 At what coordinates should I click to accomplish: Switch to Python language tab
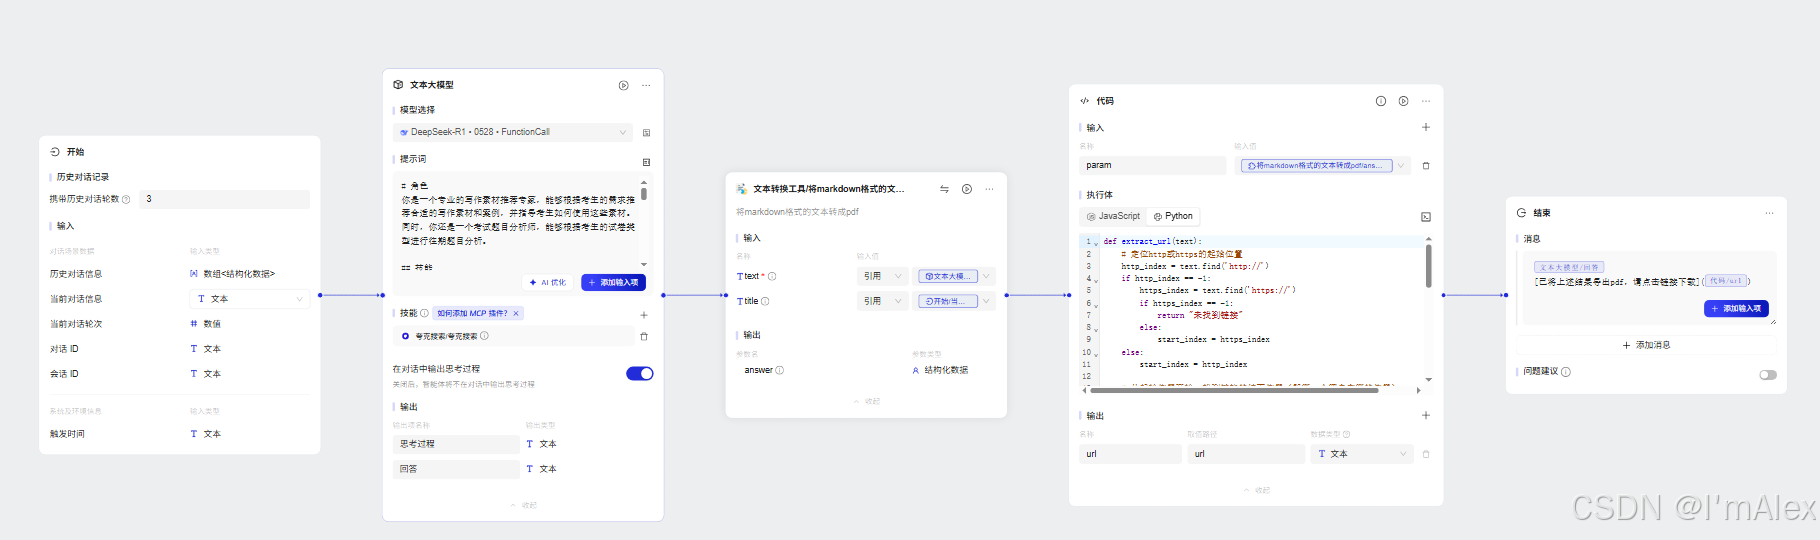tap(1173, 216)
